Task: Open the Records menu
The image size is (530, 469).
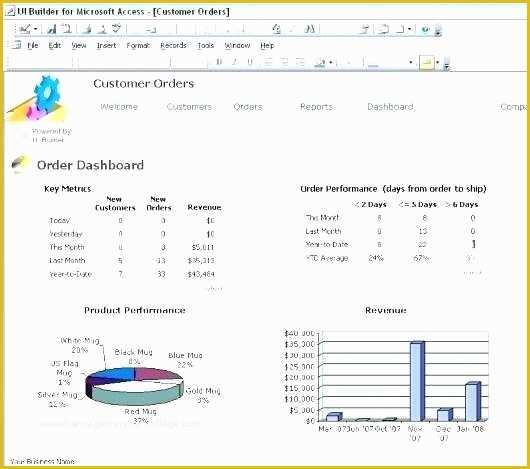Action: 173,45
